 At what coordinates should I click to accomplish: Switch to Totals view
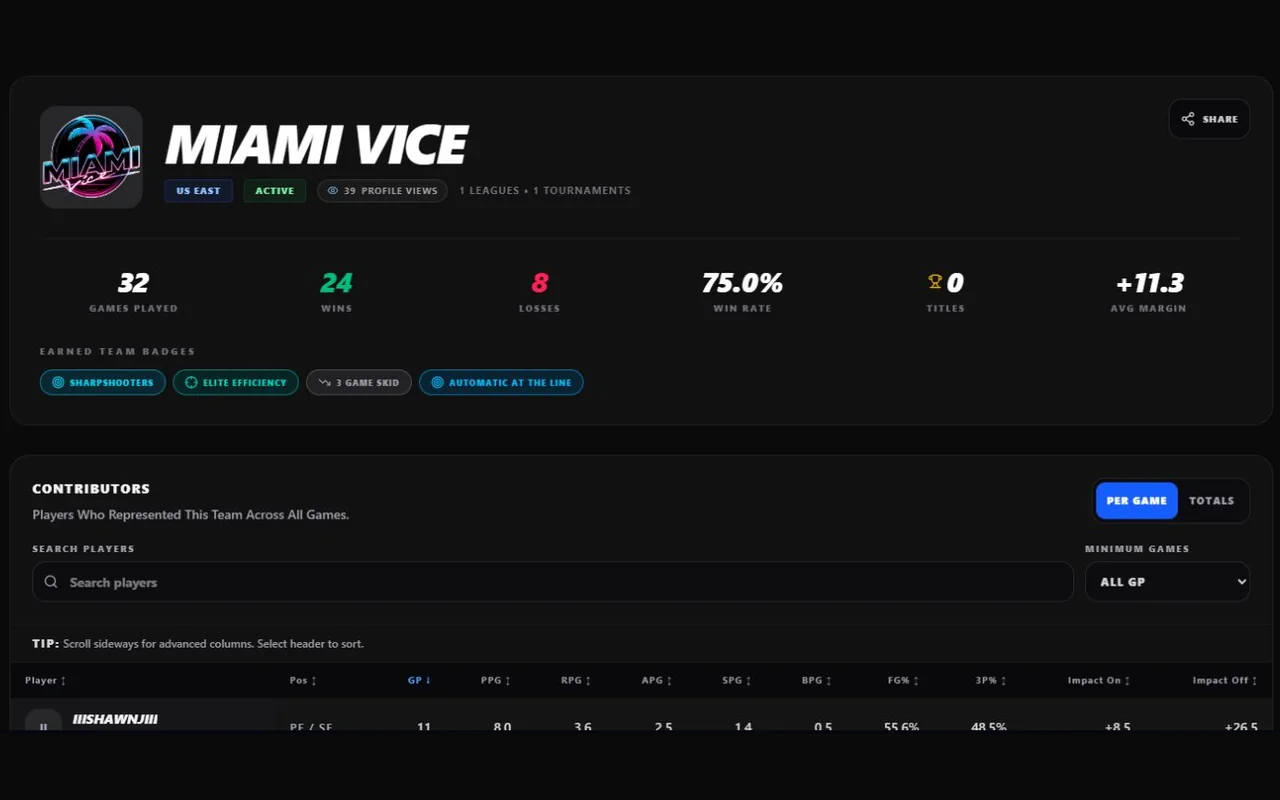1212,501
